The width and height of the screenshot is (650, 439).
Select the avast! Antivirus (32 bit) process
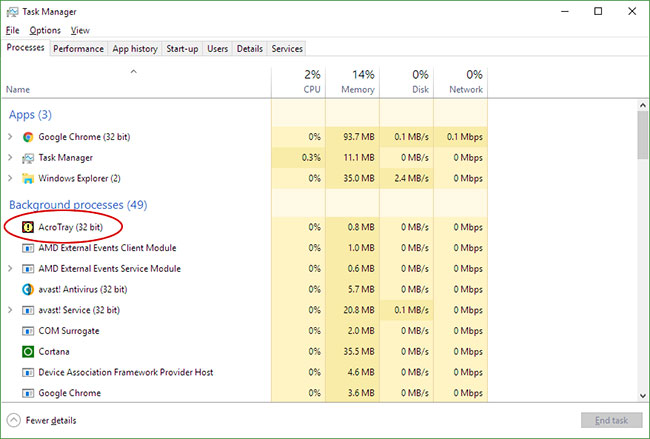(83, 289)
